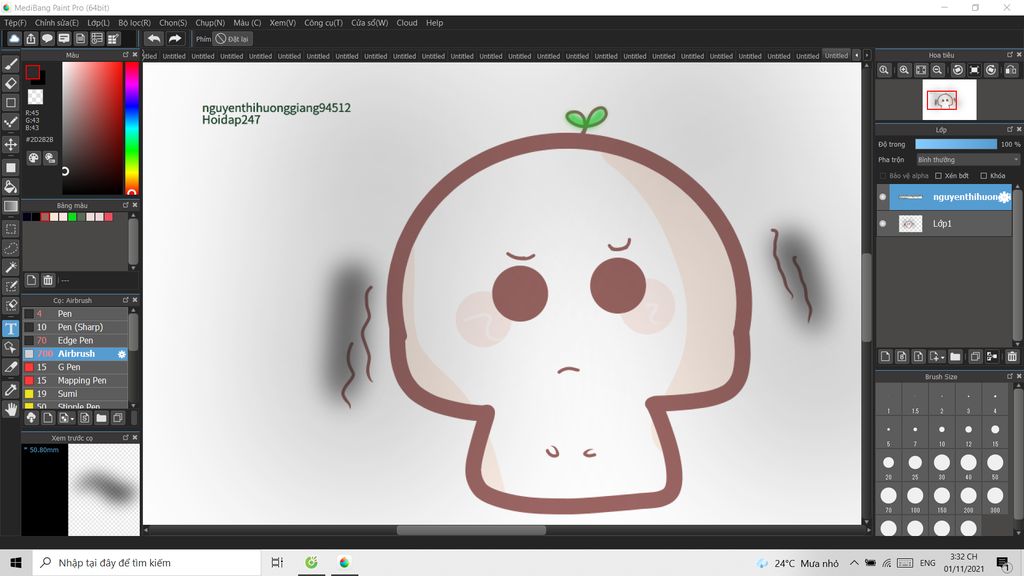
Task: Zoom out on navigator panel
Action: 937,70
